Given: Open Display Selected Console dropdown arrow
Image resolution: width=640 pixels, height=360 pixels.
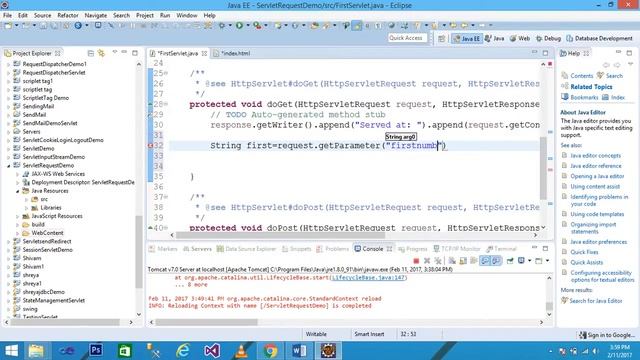Looking at the screenshot, I should 529,260.
